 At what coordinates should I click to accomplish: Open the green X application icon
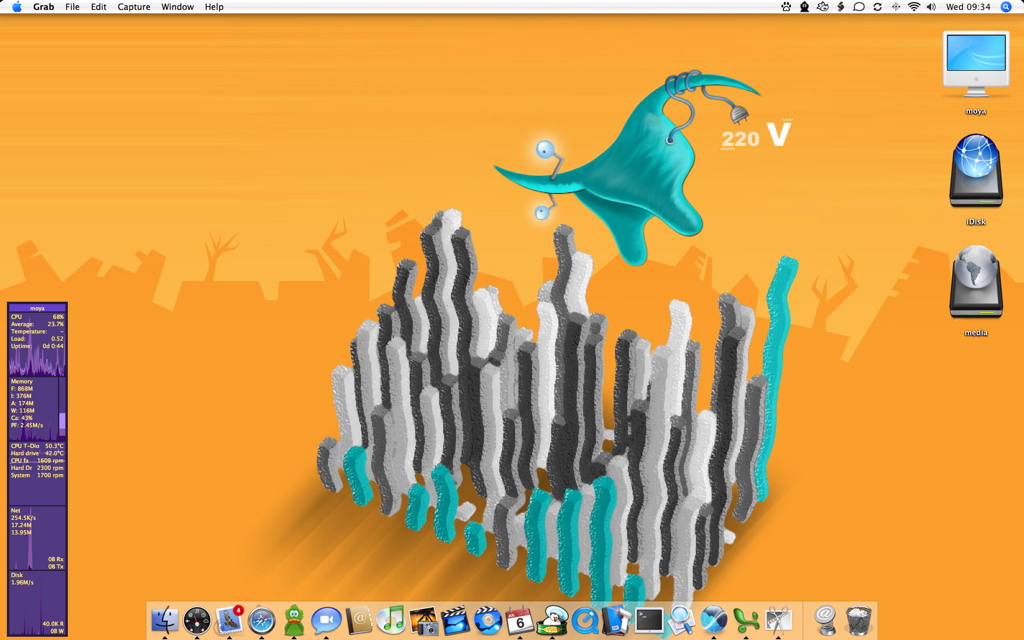[746, 620]
